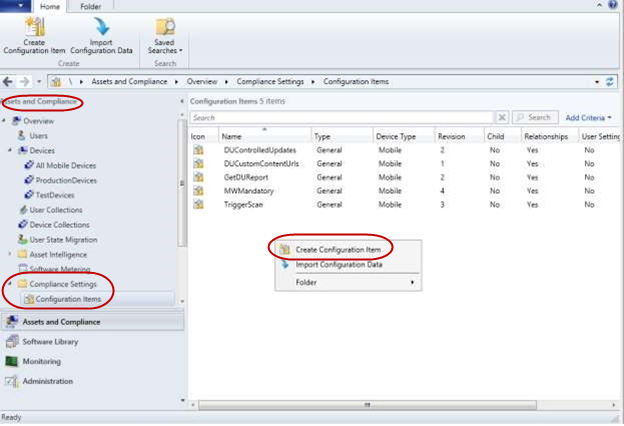This screenshot has width=624, height=426.
Task: Click the refresh icon in address bar
Action: (x=609, y=81)
